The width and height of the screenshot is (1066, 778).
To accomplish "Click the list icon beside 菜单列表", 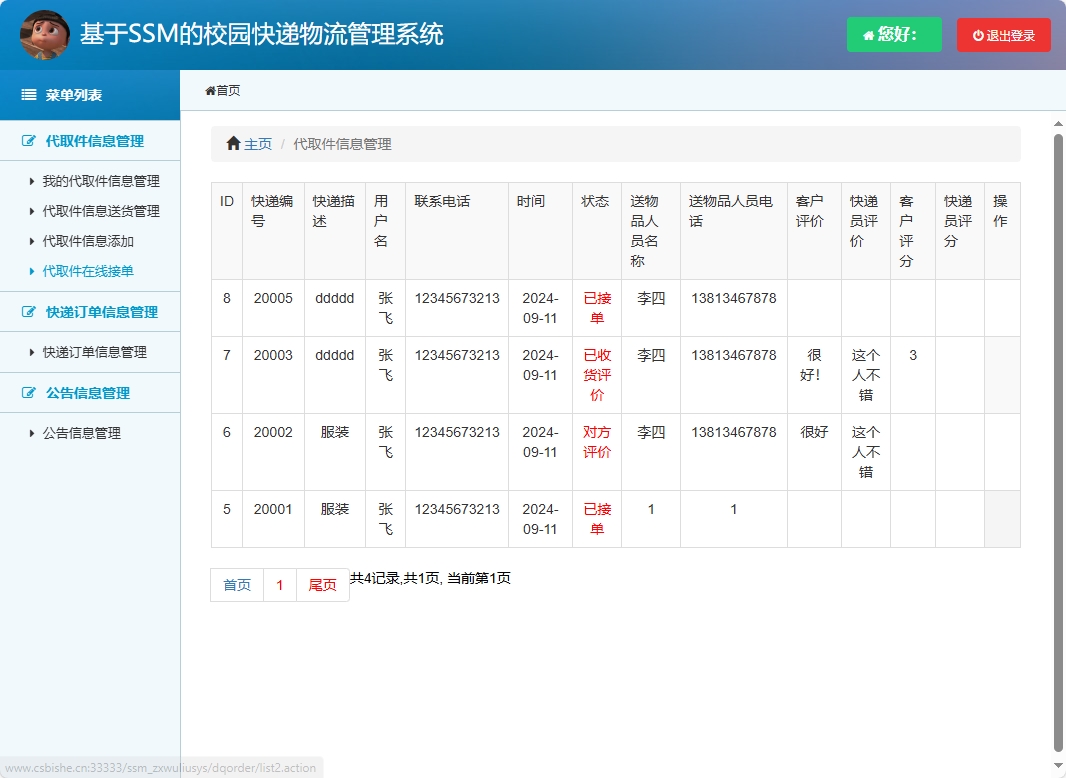I will click(28, 95).
